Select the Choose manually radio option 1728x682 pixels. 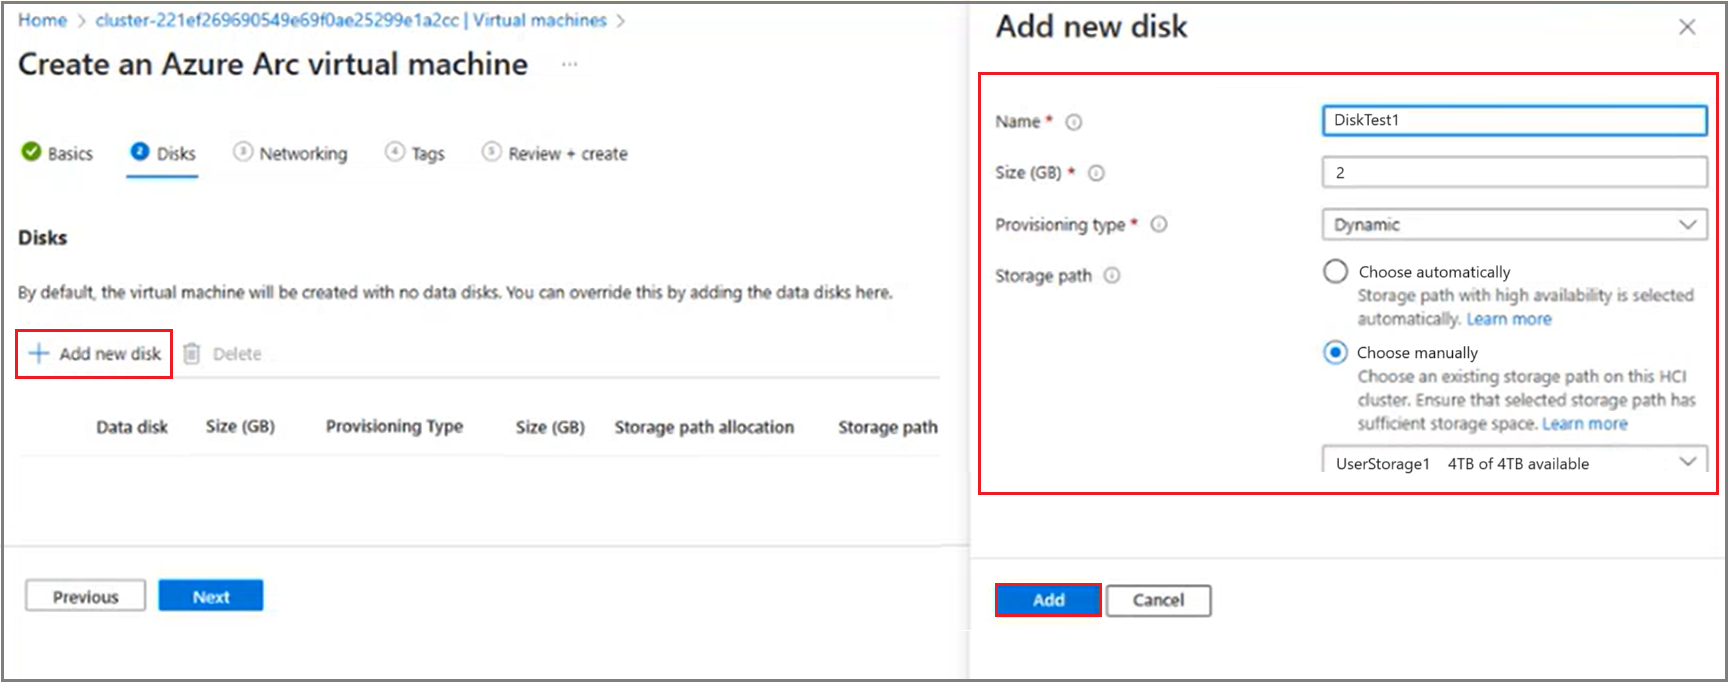pyautogui.click(x=1335, y=352)
